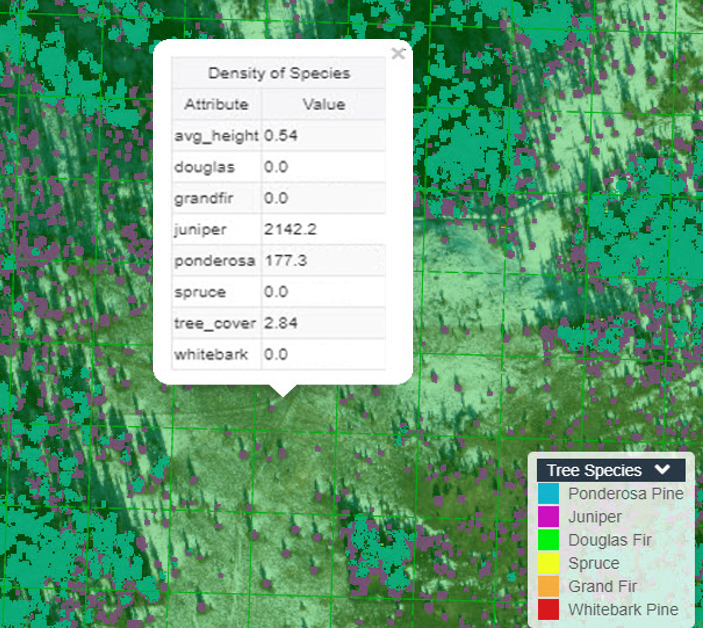The image size is (703, 628).
Task: Select the Ponderosa Pine cyan swatch
Action: [x=548, y=494]
